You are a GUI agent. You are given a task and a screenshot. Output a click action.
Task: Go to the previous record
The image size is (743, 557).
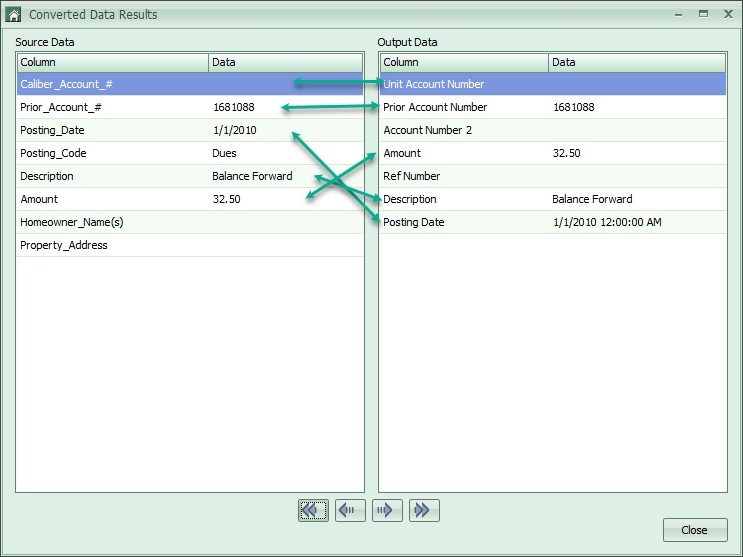click(x=349, y=511)
